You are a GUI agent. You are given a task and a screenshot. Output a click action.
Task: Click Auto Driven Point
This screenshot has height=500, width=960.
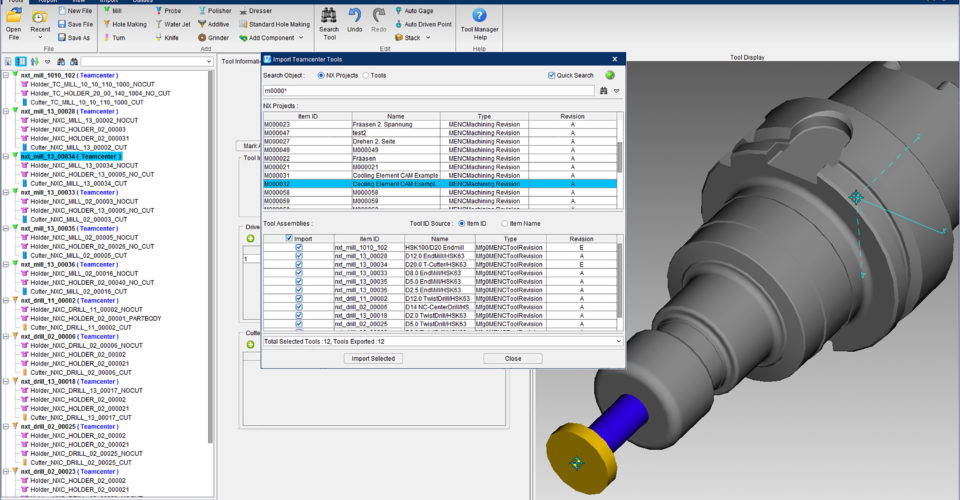[423, 24]
